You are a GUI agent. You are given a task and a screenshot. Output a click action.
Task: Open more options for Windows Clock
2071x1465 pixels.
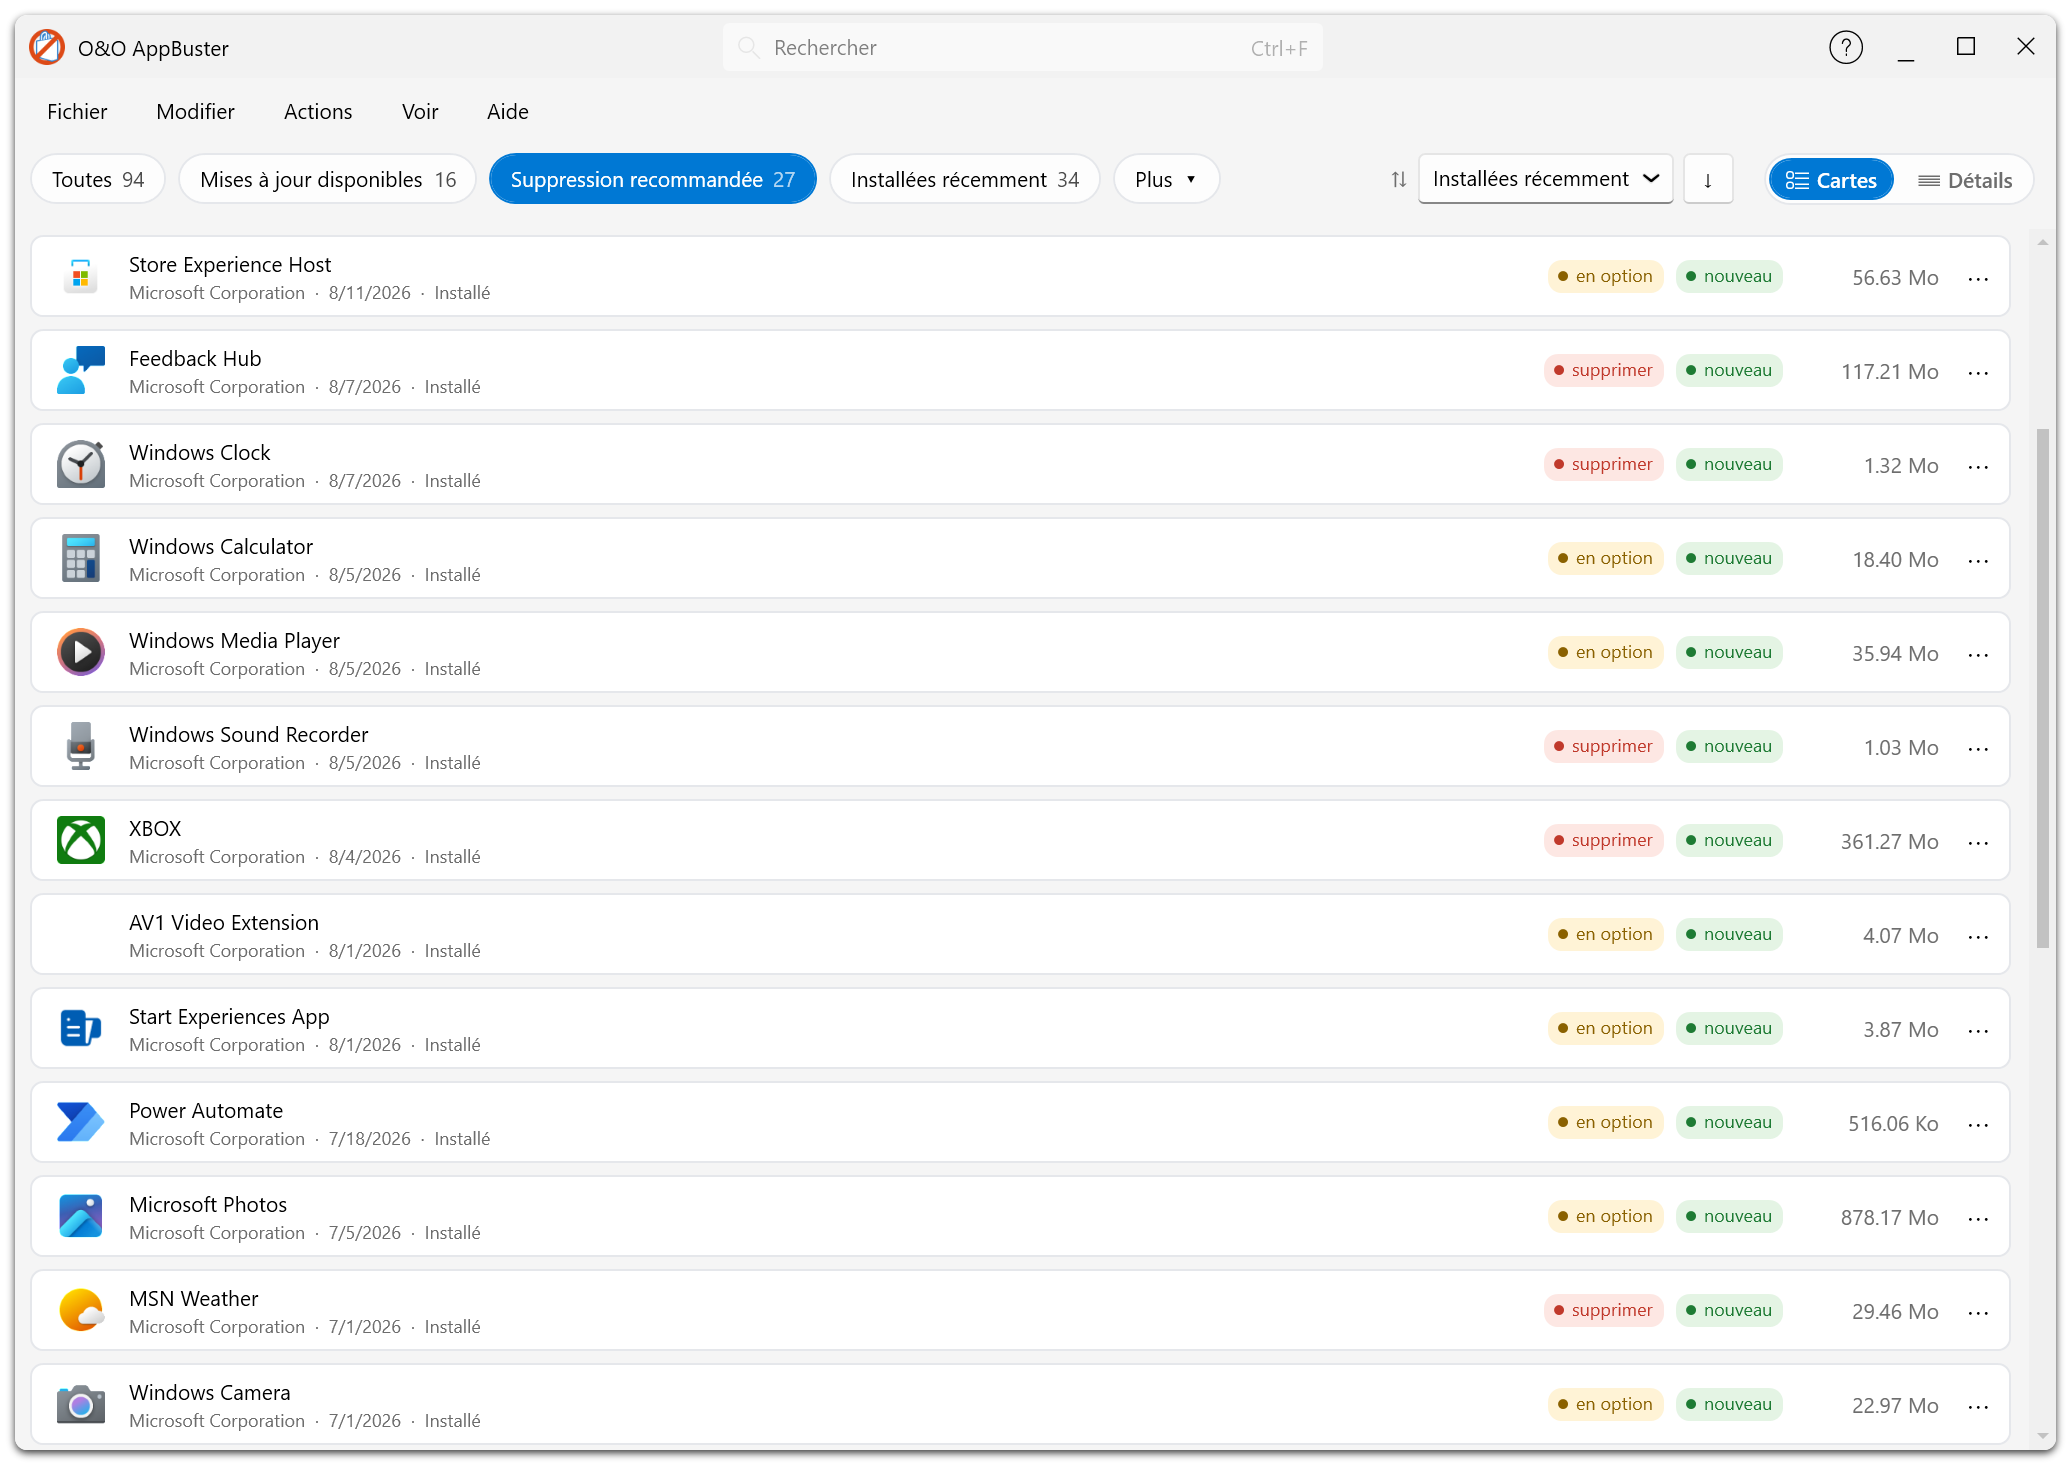pyautogui.click(x=1978, y=467)
